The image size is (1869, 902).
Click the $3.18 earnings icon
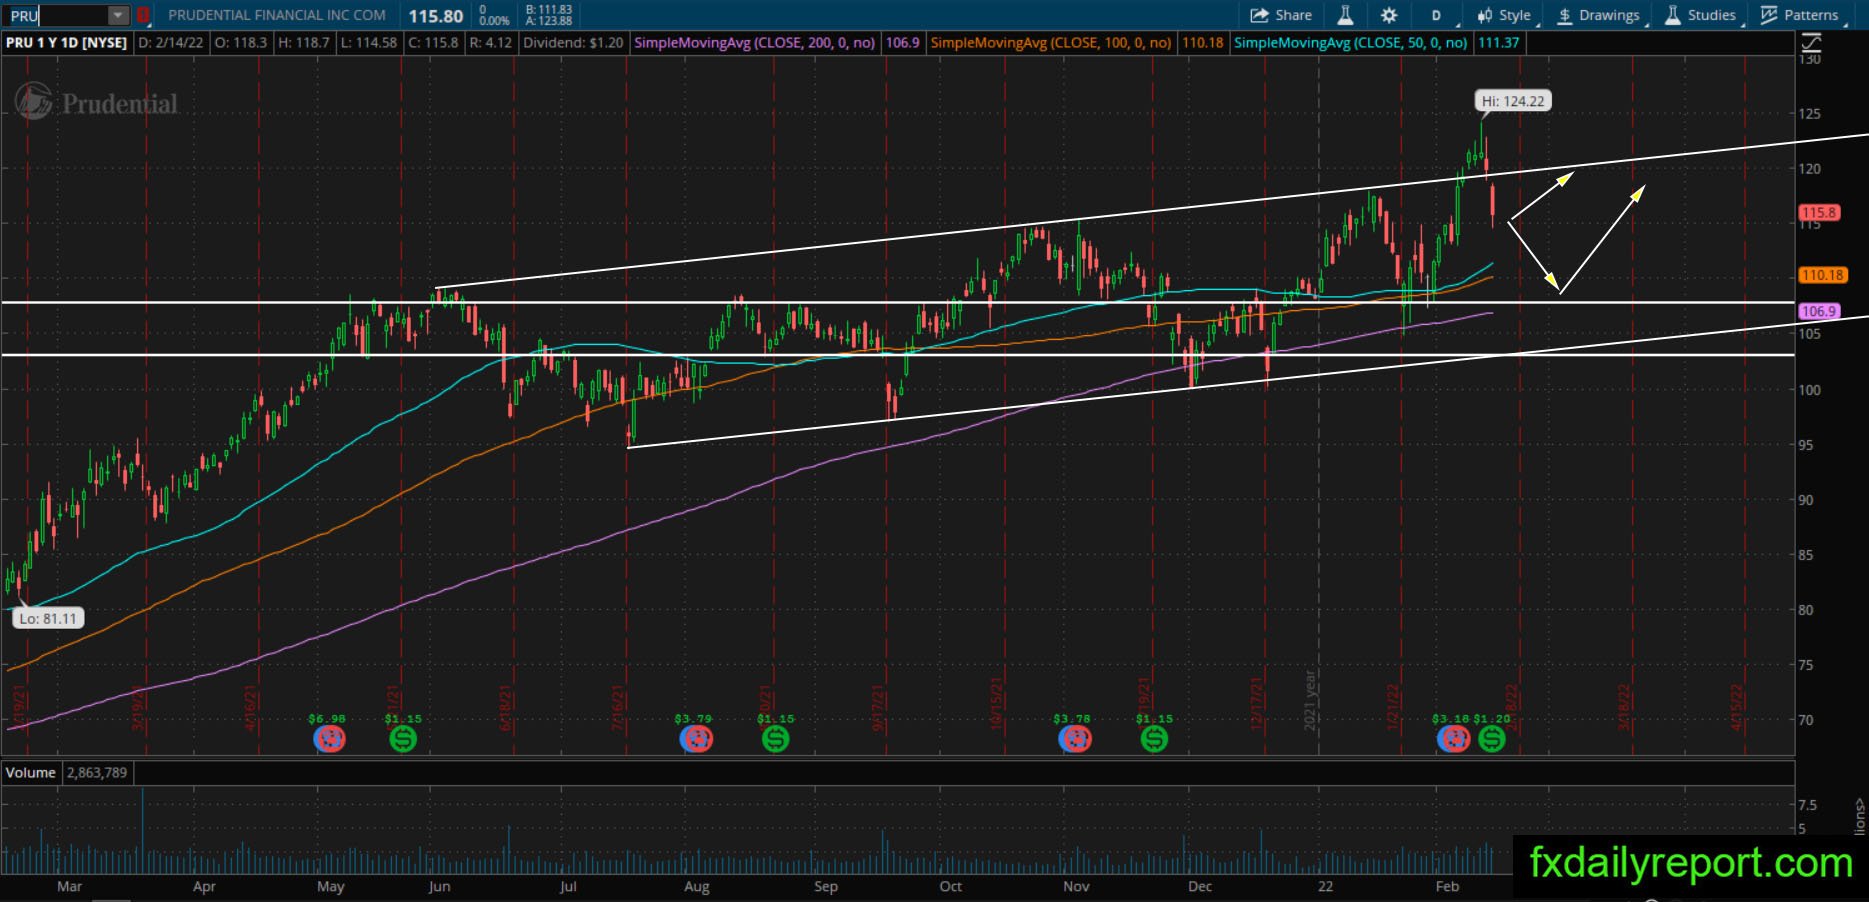pos(1452,739)
